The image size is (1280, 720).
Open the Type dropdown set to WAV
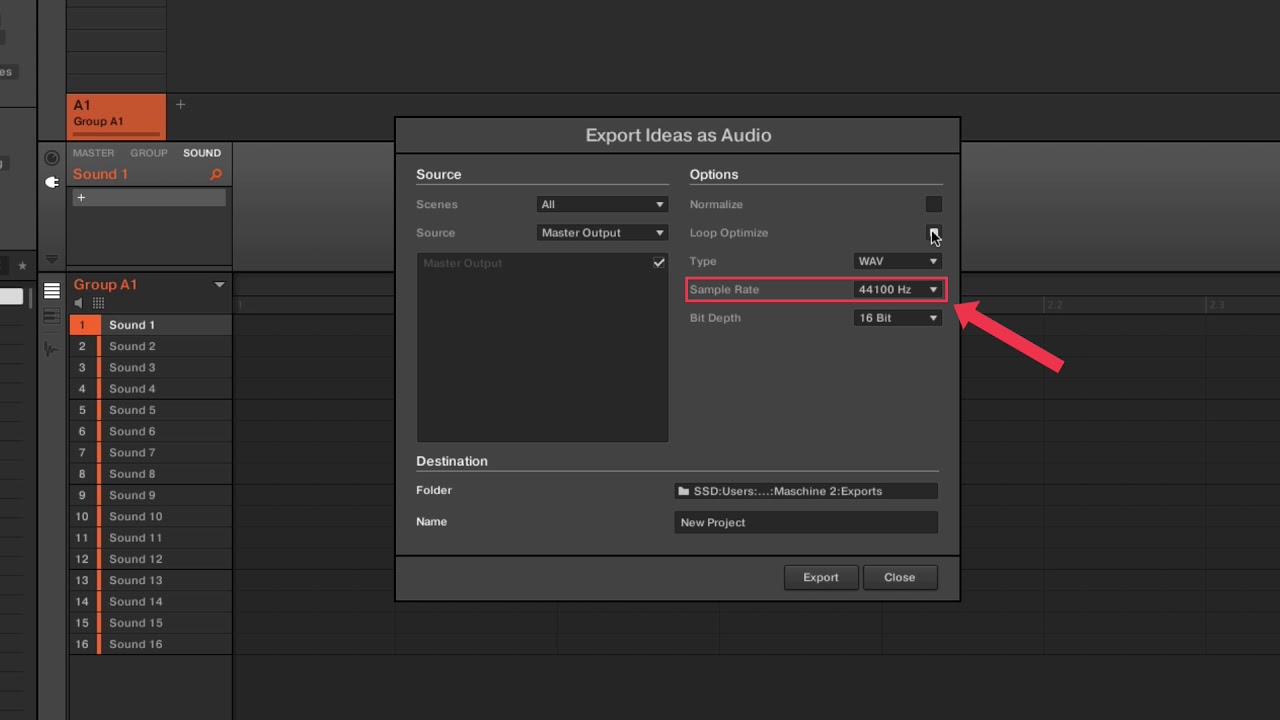[x=898, y=261]
